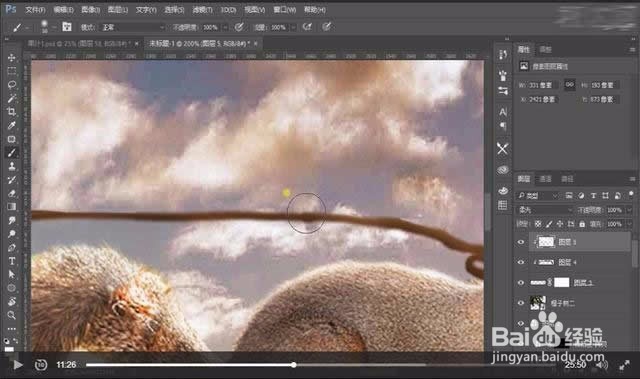Select the Dodge tool
Screen dimensions: 640x379
[x=11, y=234]
